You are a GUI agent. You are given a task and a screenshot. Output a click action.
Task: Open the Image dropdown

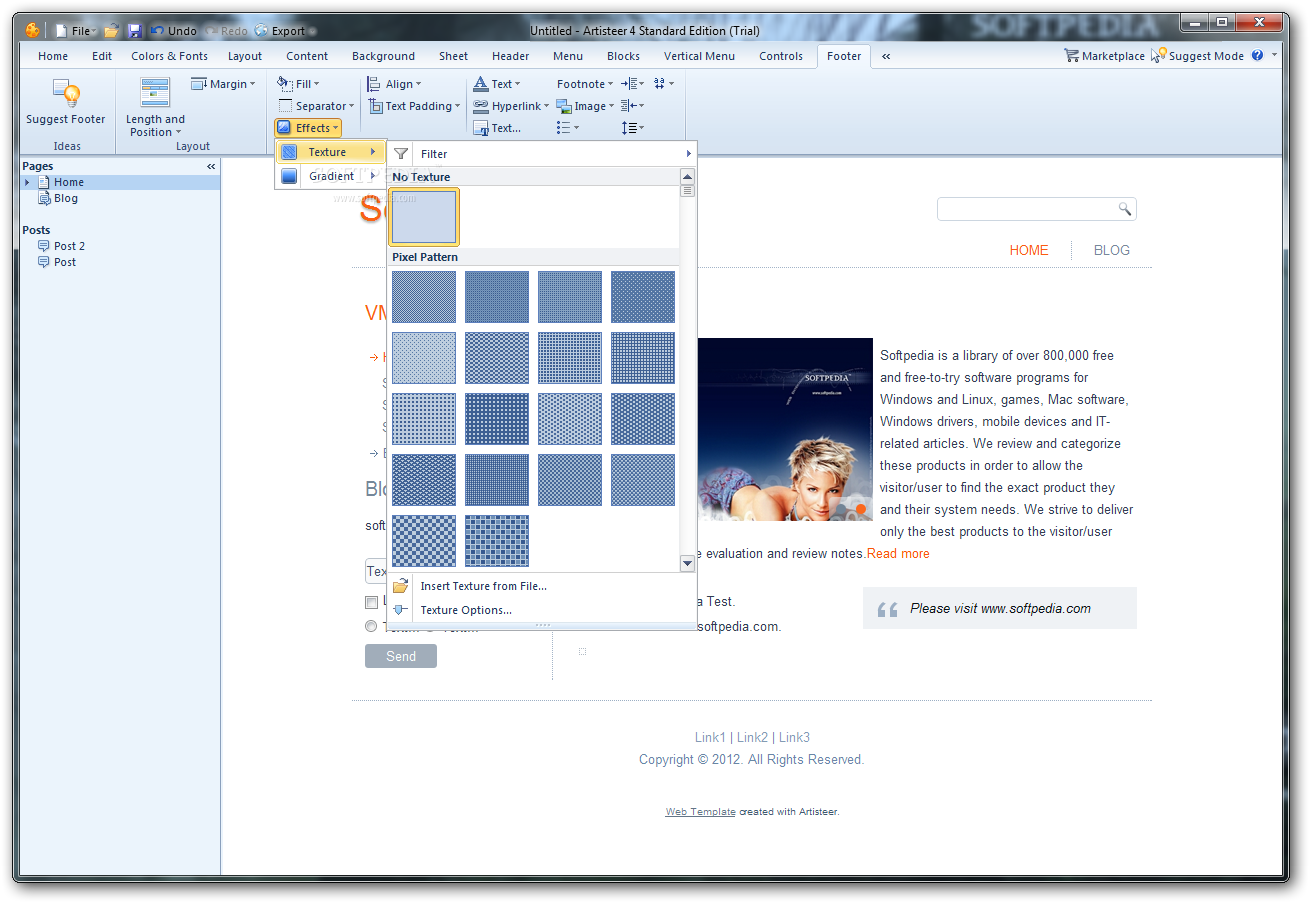click(x=586, y=106)
